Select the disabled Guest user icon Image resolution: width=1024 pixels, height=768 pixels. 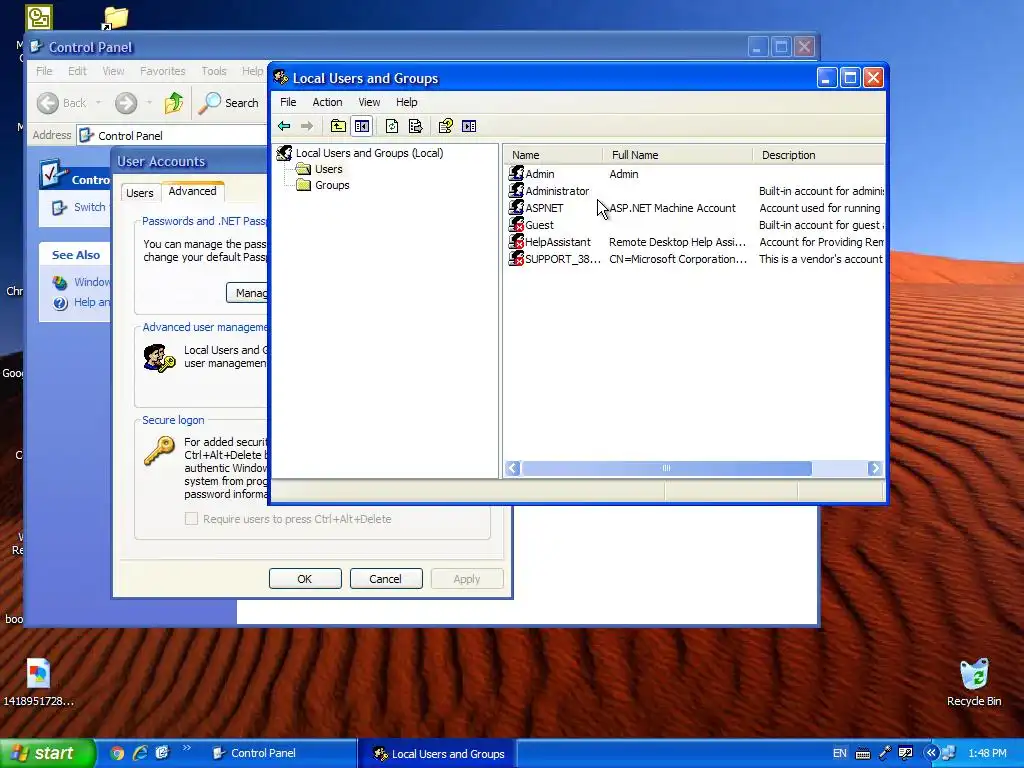tap(516, 225)
